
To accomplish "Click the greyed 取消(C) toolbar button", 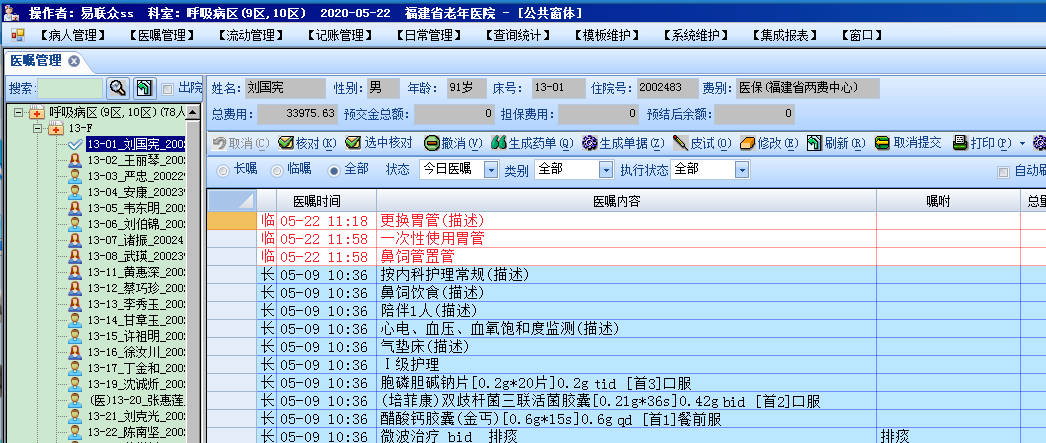I will 241,143.
